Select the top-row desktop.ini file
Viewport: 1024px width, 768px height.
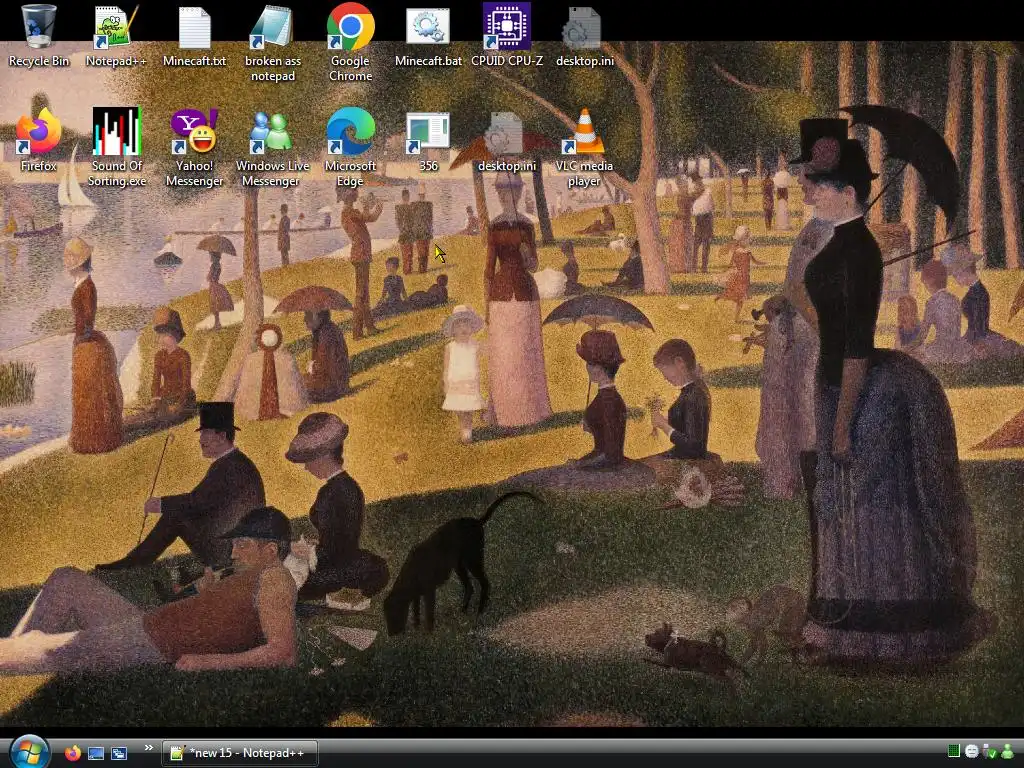coord(584,36)
